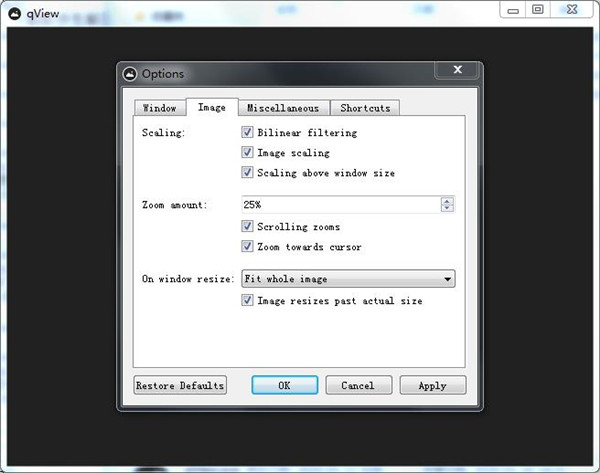Screen dimensions: 600x473
Task: Turn off Scrolling zooms option
Action: (247, 227)
